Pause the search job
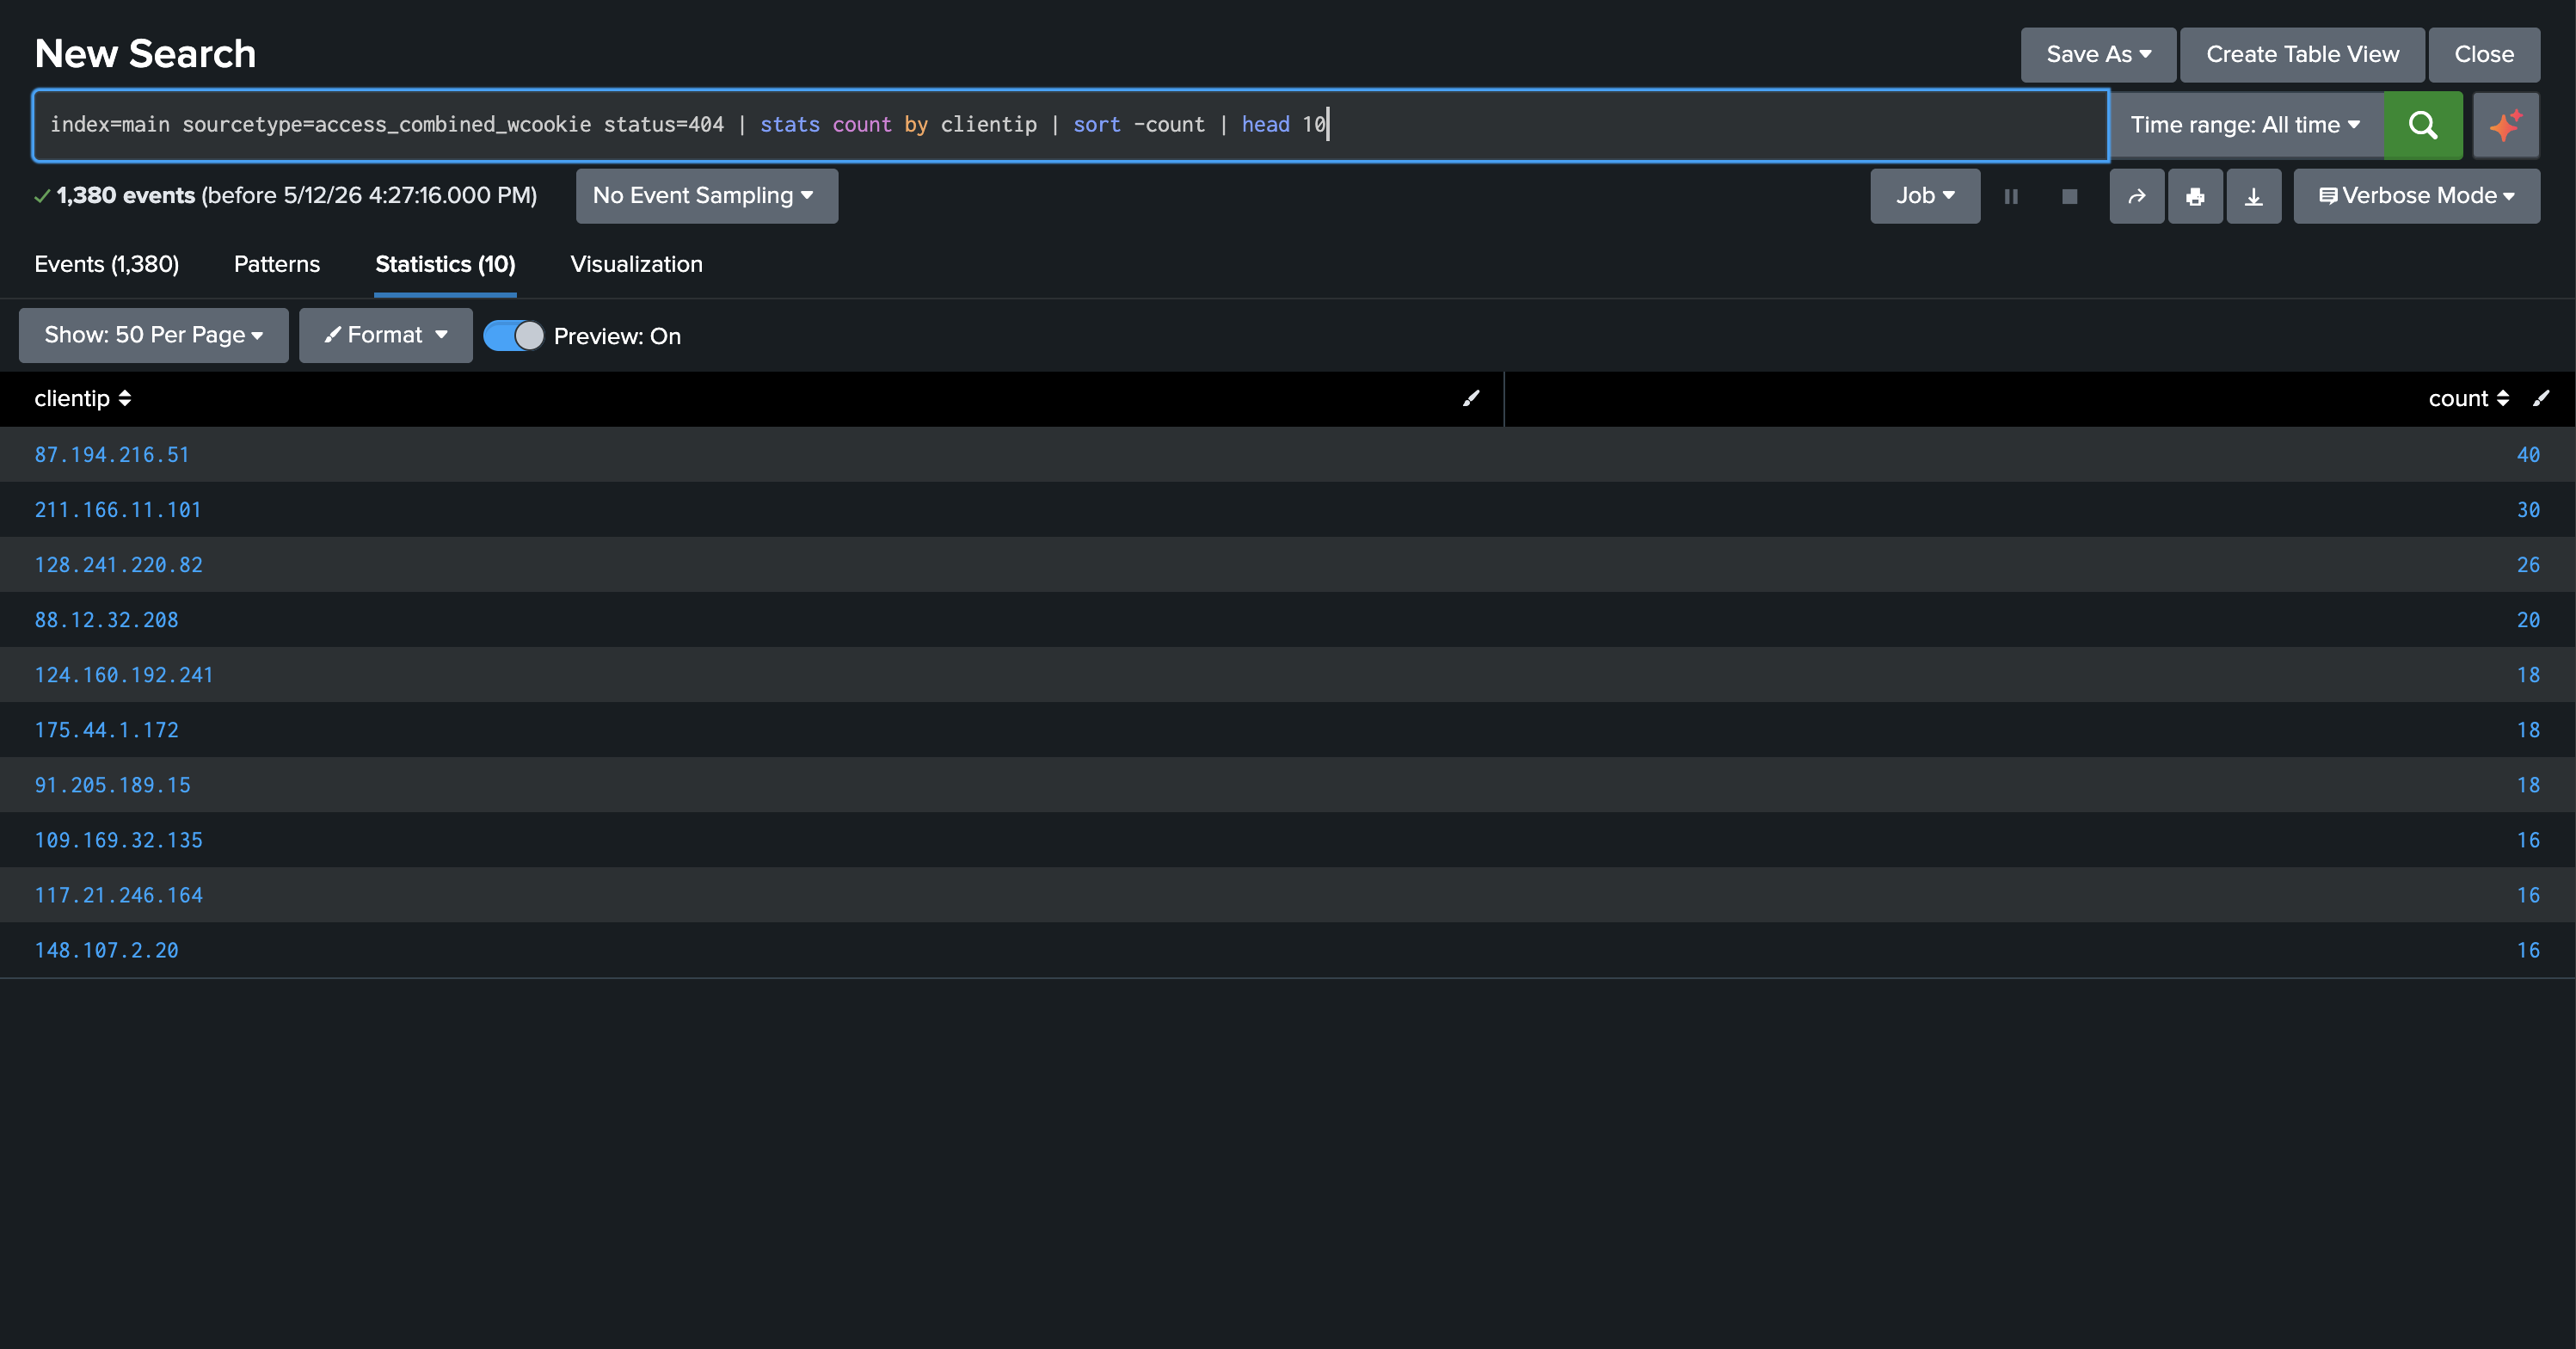Viewport: 2576px width, 1349px height. click(x=2011, y=196)
